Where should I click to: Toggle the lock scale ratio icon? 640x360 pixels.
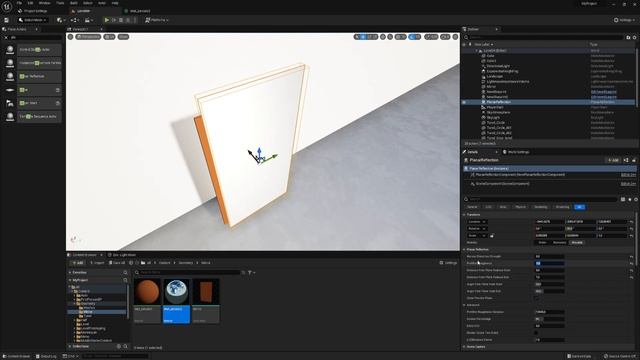[491, 236]
